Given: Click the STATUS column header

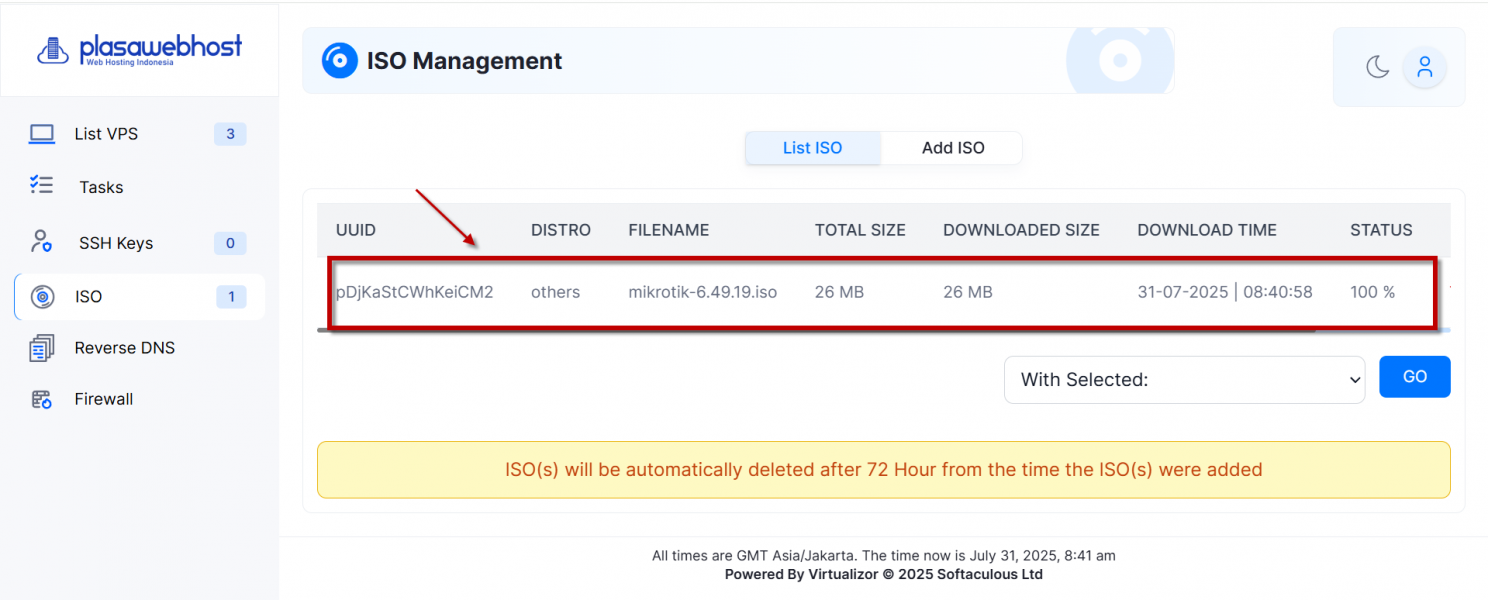Looking at the screenshot, I should (1381, 230).
